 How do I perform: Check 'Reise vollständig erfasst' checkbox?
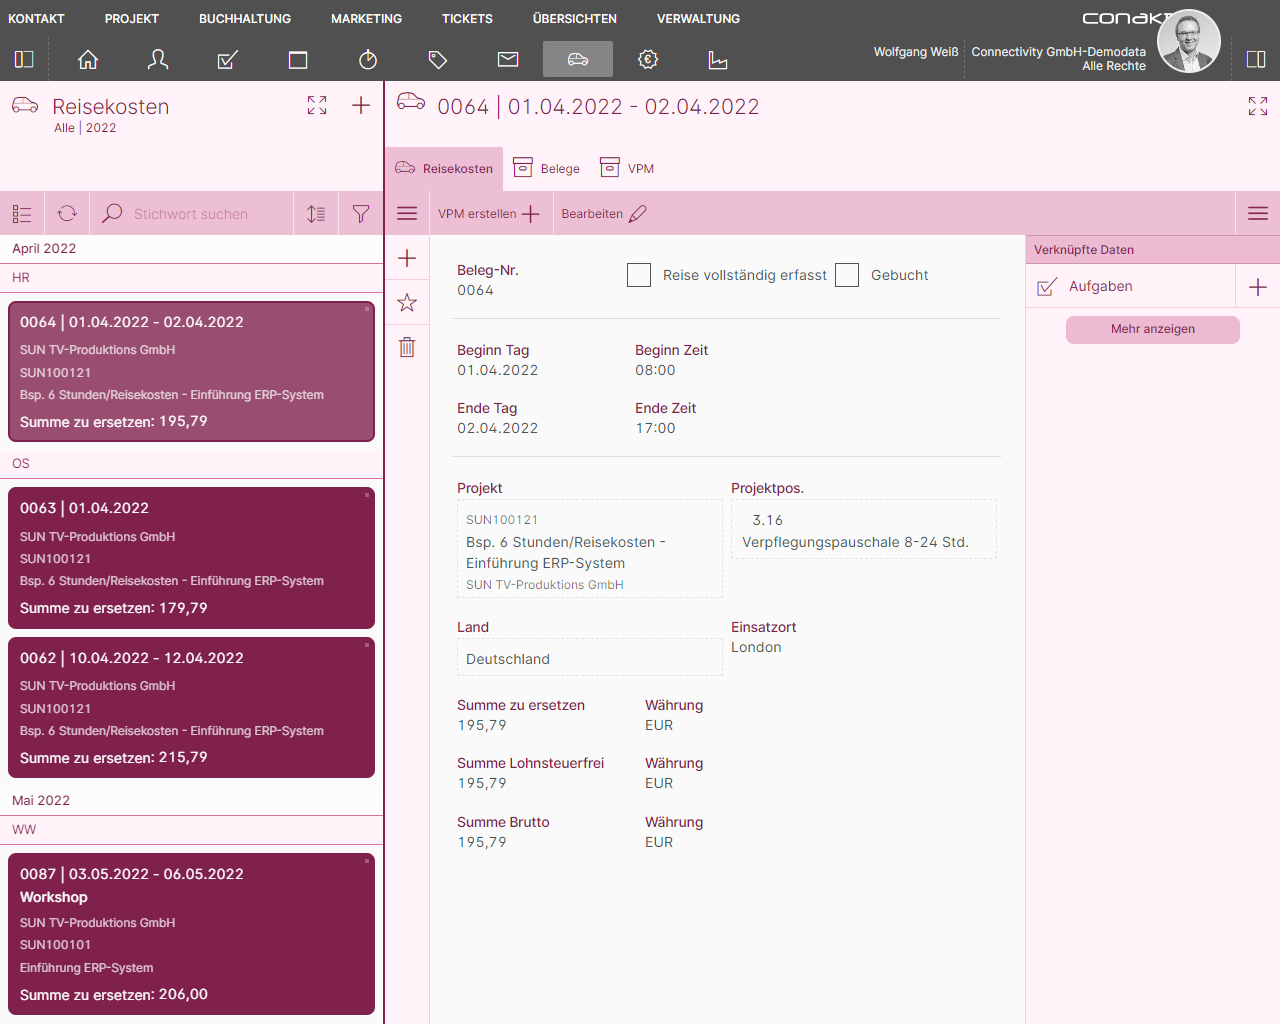coord(639,275)
